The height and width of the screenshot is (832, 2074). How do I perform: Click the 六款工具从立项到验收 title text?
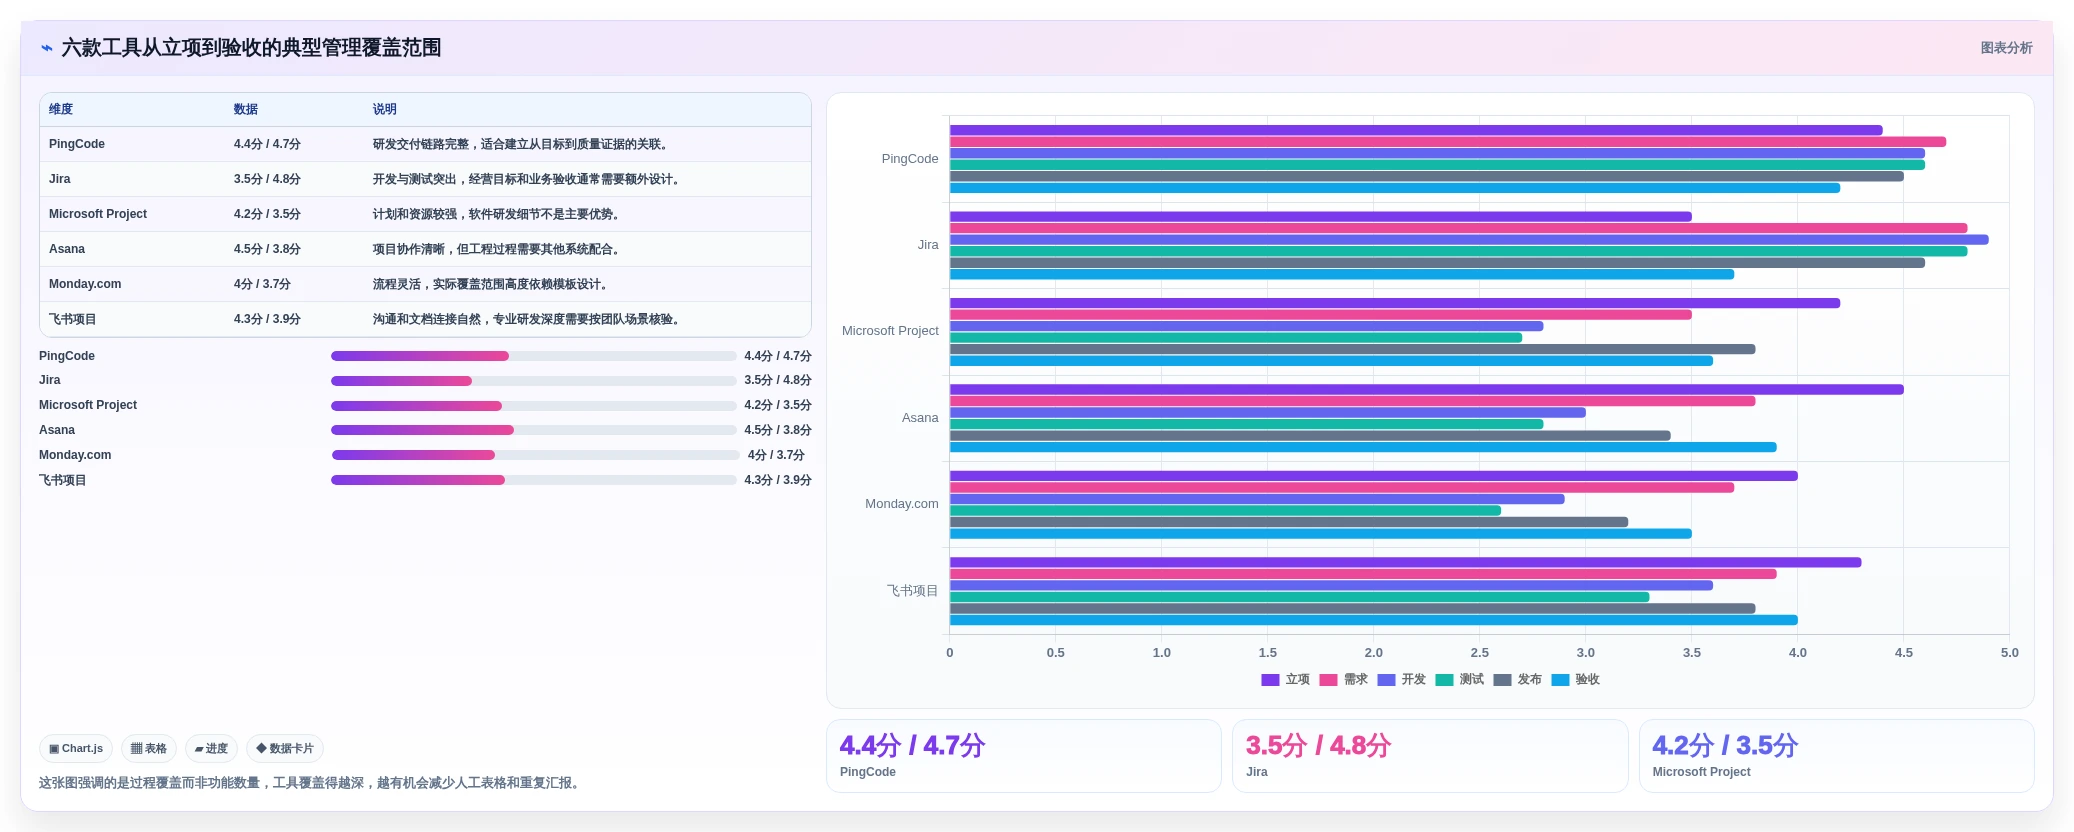point(251,48)
